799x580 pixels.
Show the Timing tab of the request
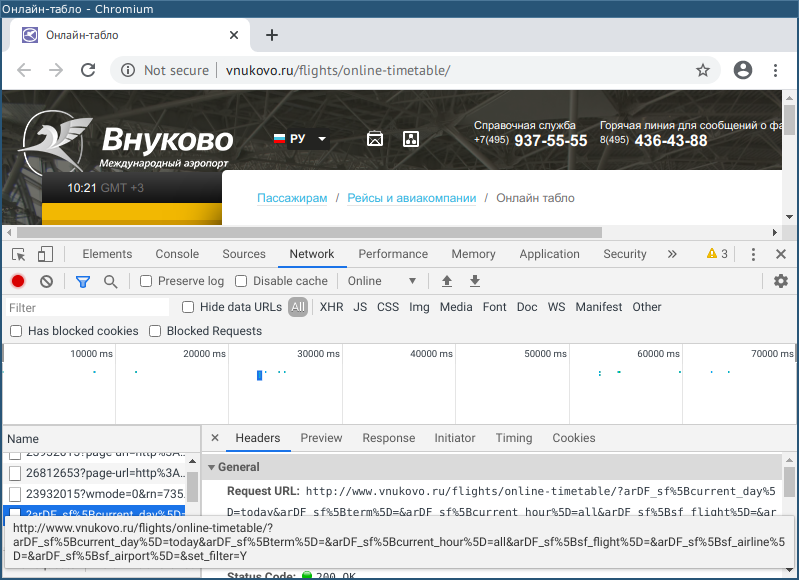click(514, 438)
